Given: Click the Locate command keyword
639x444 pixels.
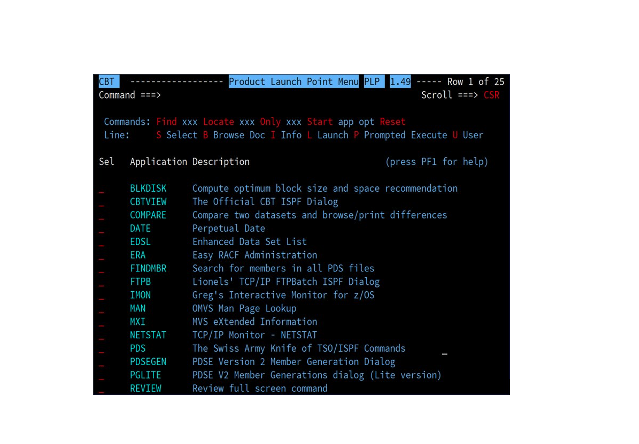Looking at the screenshot, I should coord(218,122).
